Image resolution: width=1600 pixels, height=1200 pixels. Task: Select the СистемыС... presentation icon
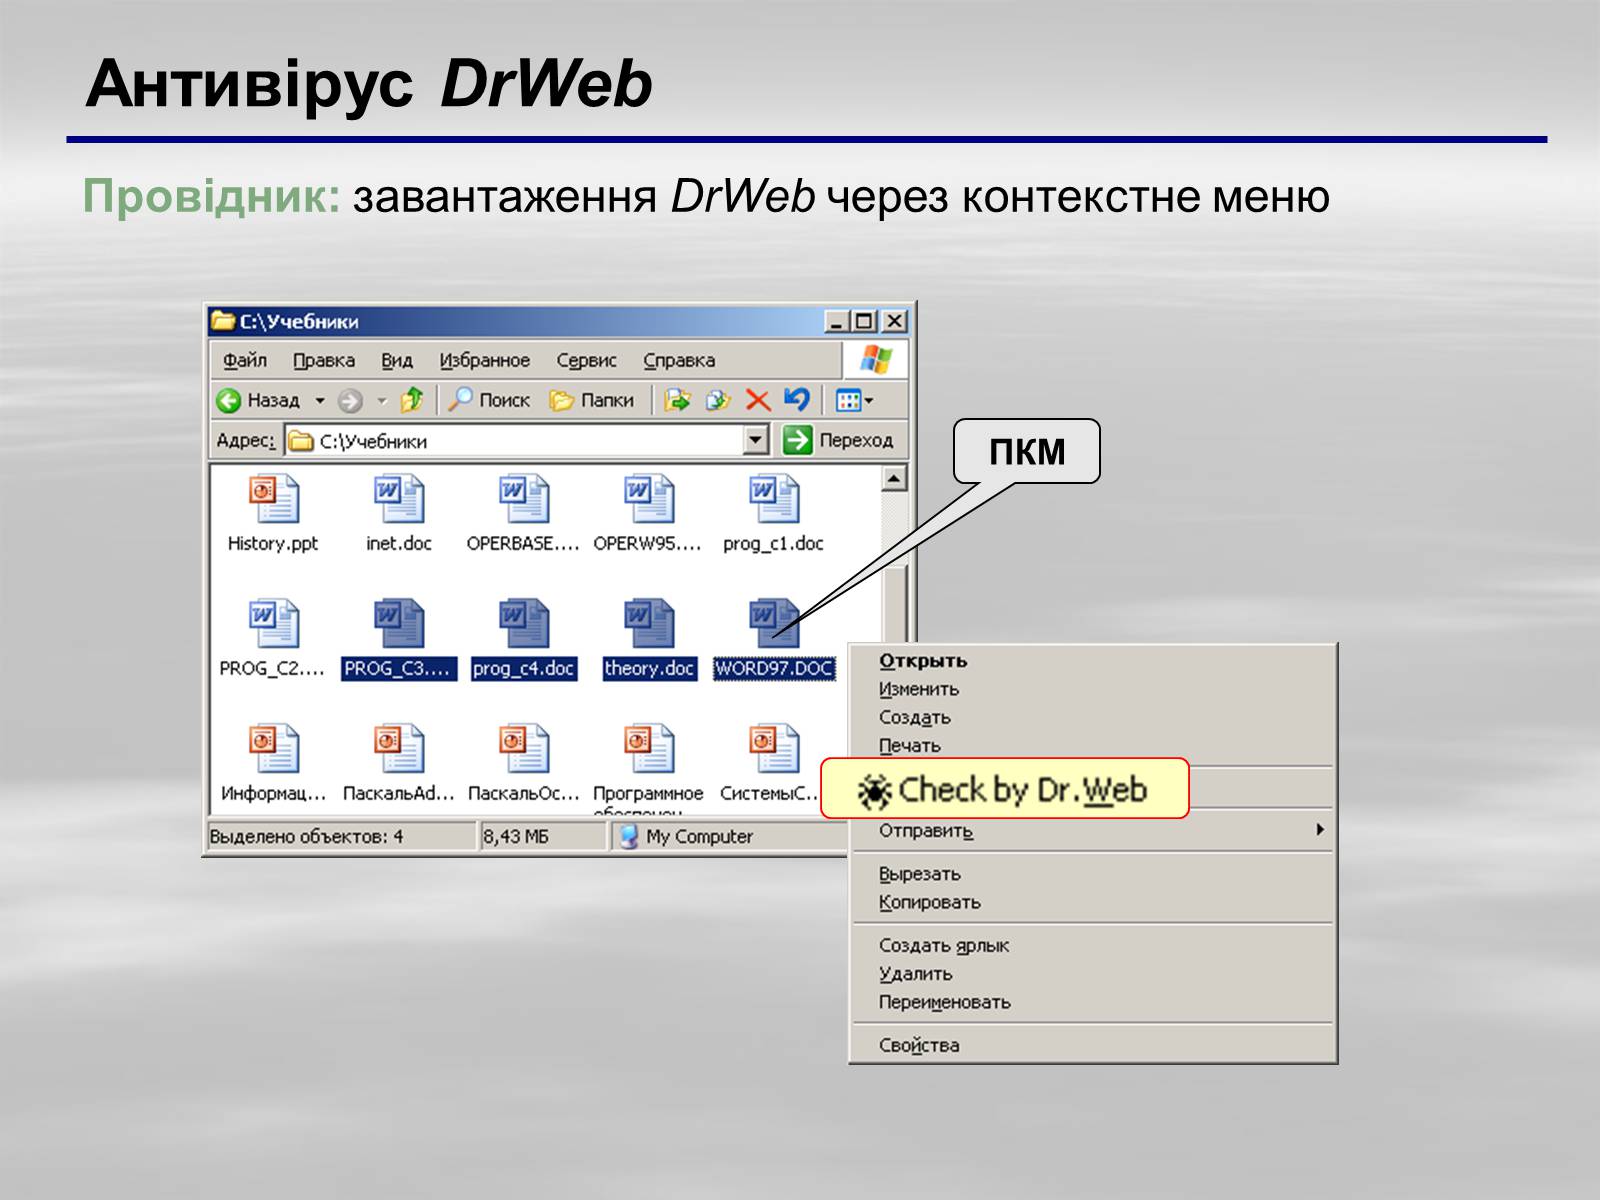coord(774,749)
